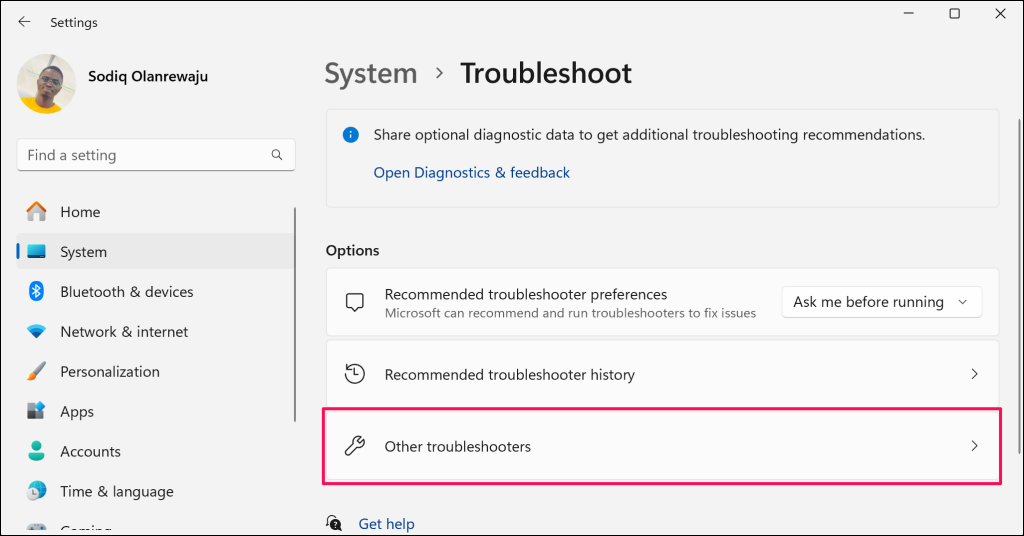The height and width of the screenshot is (536, 1024).
Task: Click the search magnifier icon
Action: [277, 155]
